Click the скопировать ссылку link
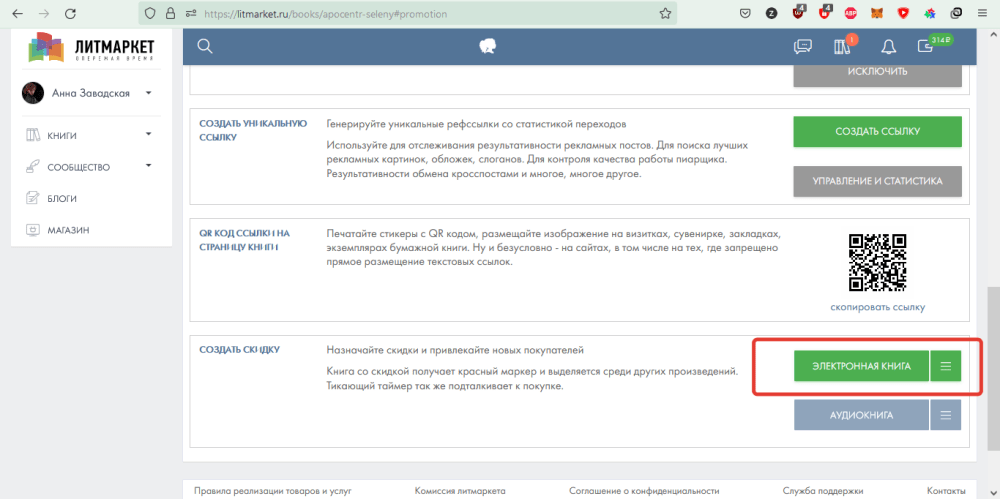The image size is (1000, 499). click(x=877, y=307)
